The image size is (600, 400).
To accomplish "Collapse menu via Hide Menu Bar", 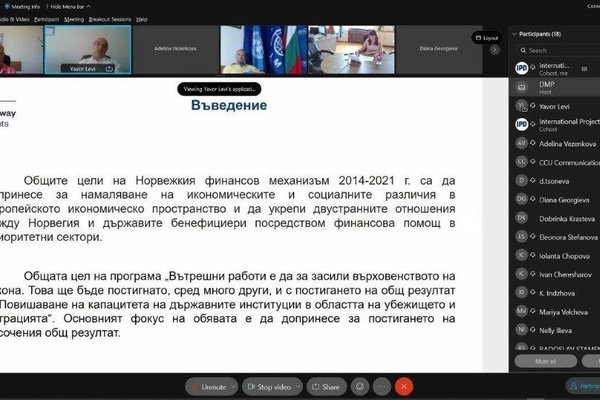I will (70, 7).
